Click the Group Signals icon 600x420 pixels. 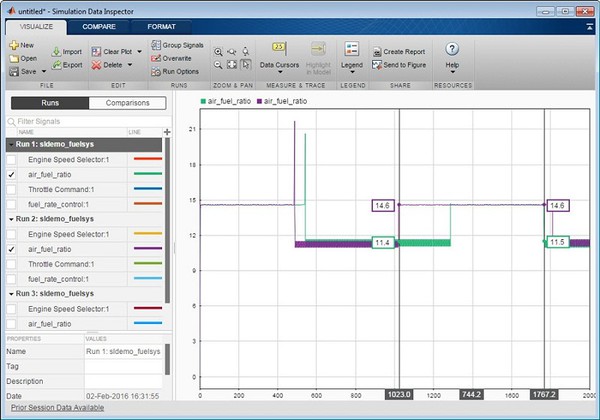(157, 45)
